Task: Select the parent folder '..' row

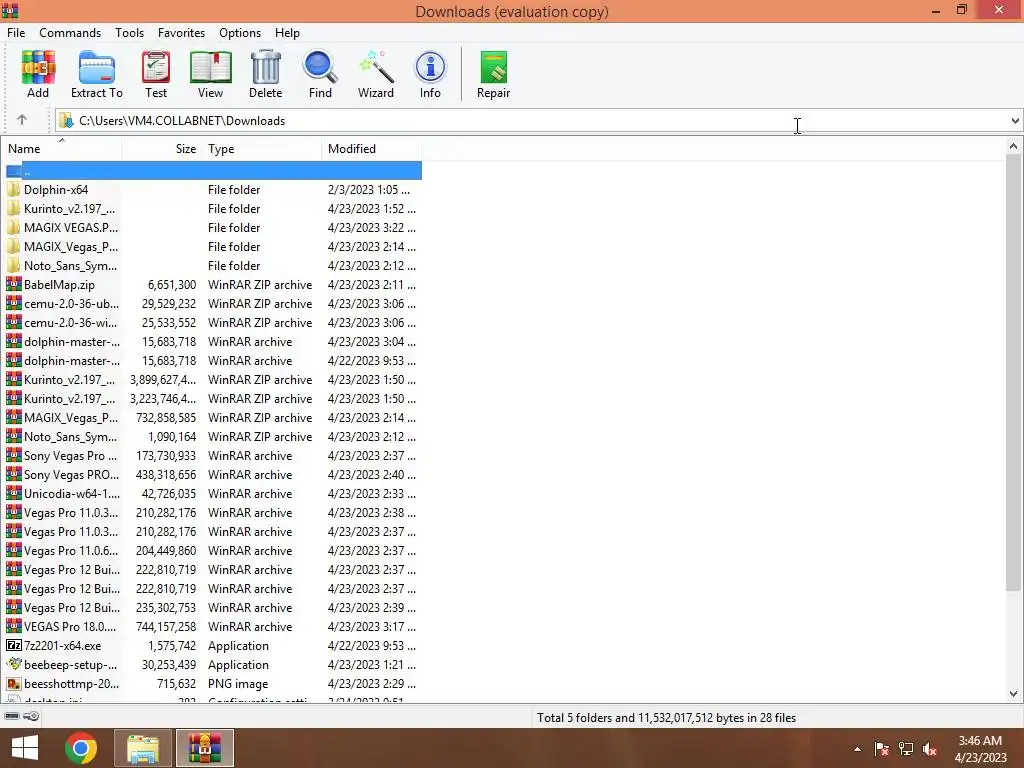Action: coord(214,171)
